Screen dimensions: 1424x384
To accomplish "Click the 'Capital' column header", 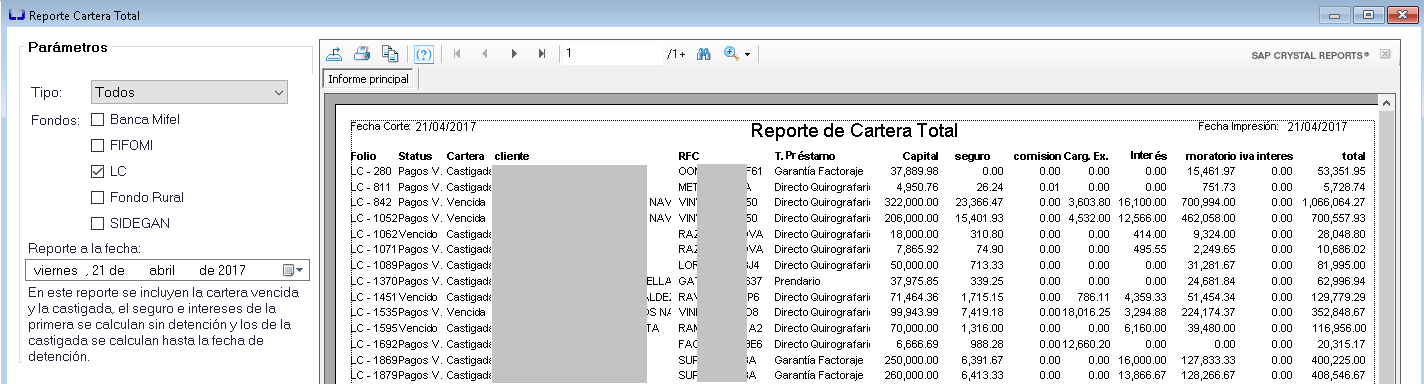I will coord(920,156).
